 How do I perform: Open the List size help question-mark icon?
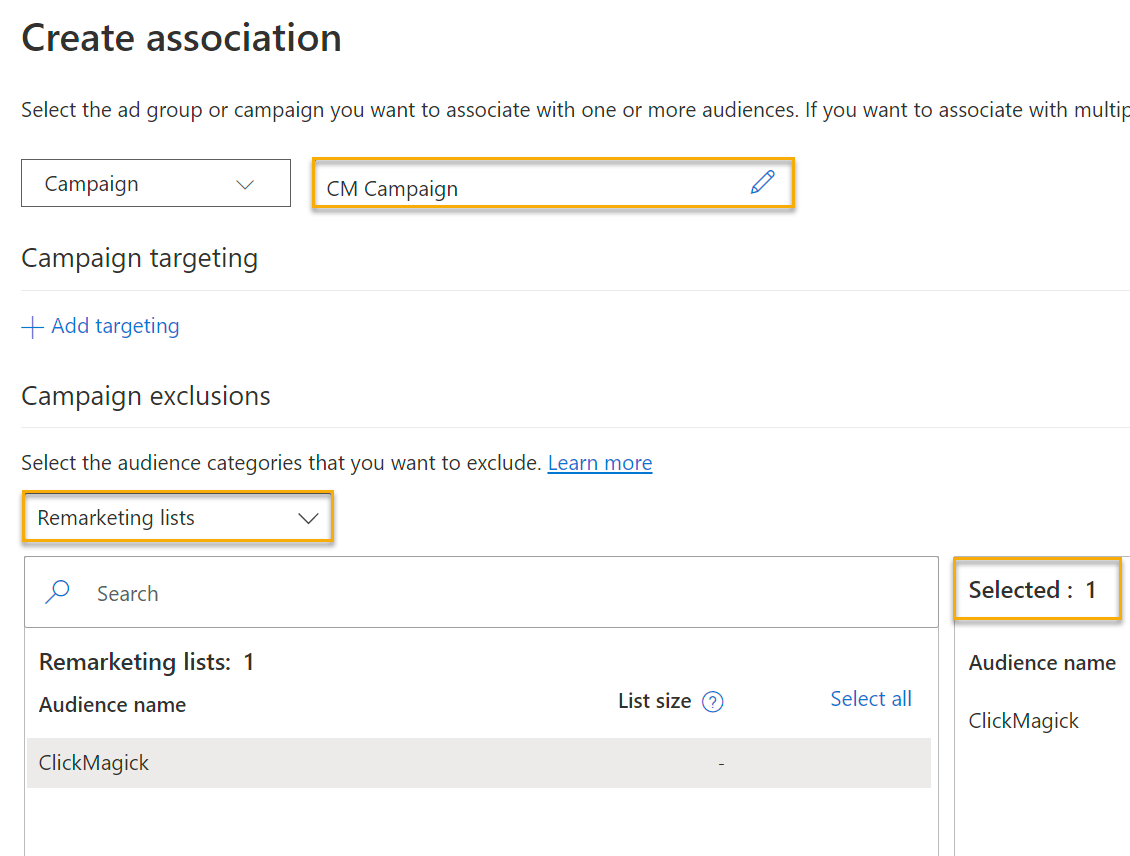coord(712,702)
